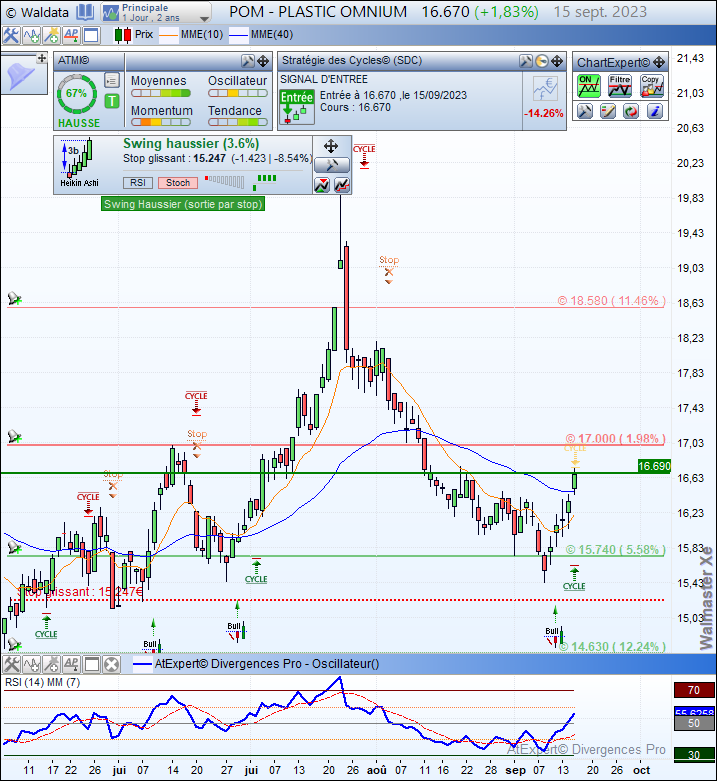Toggle the ChartExpert Filtre button

[620, 86]
